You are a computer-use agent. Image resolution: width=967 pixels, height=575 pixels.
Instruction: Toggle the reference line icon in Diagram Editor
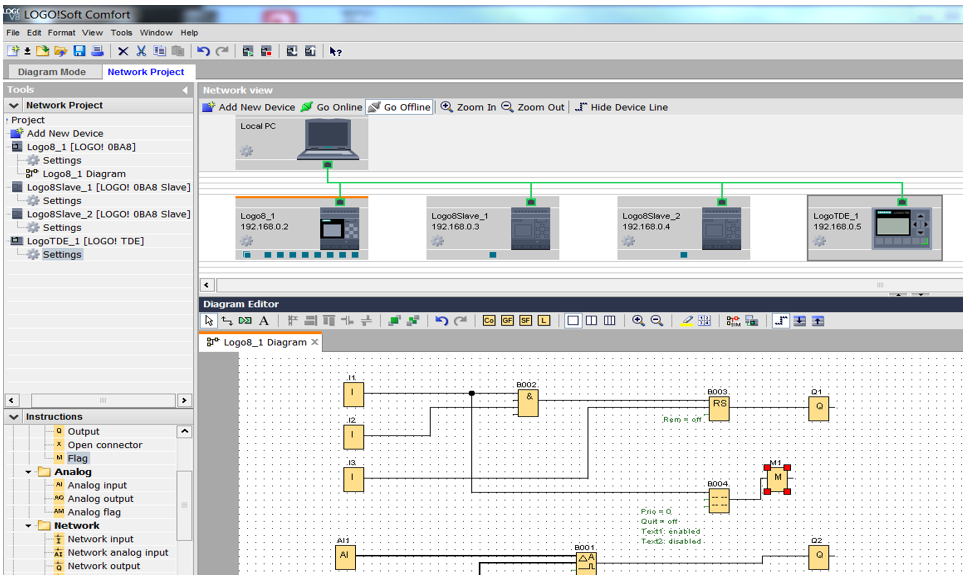tap(781, 320)
